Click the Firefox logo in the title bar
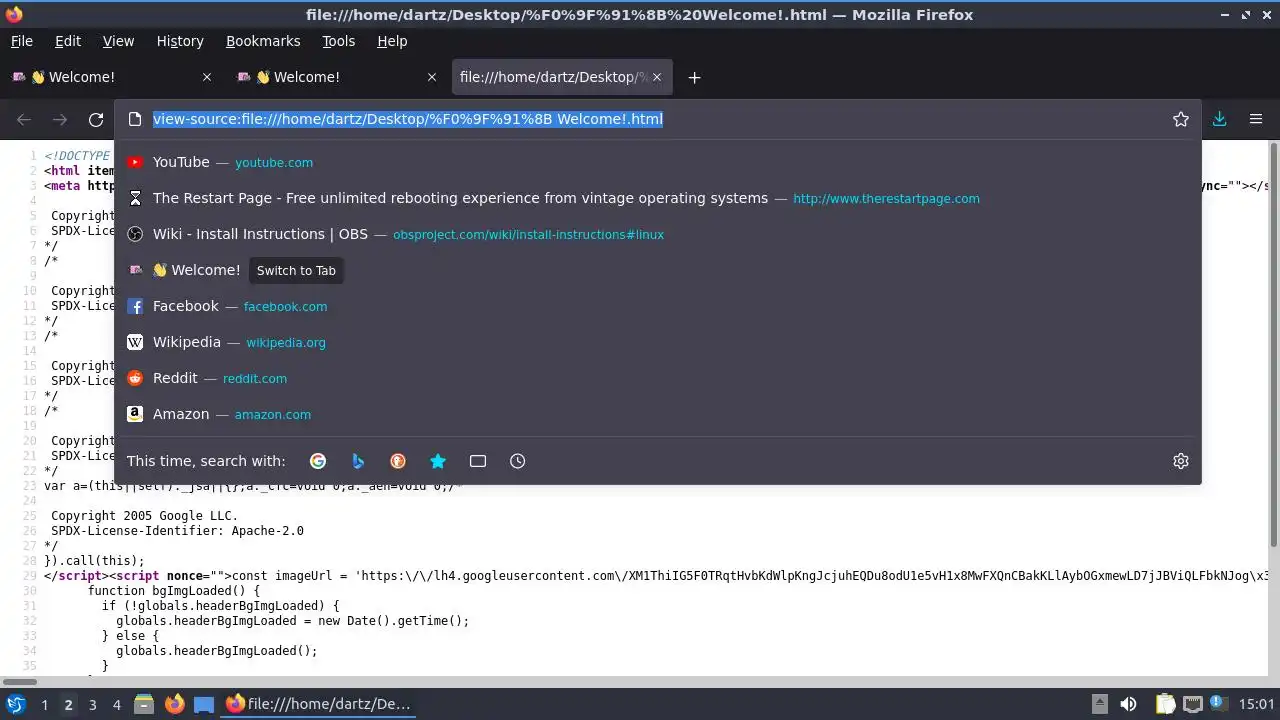Screen dimensions: 1280x720 (14, 14)
